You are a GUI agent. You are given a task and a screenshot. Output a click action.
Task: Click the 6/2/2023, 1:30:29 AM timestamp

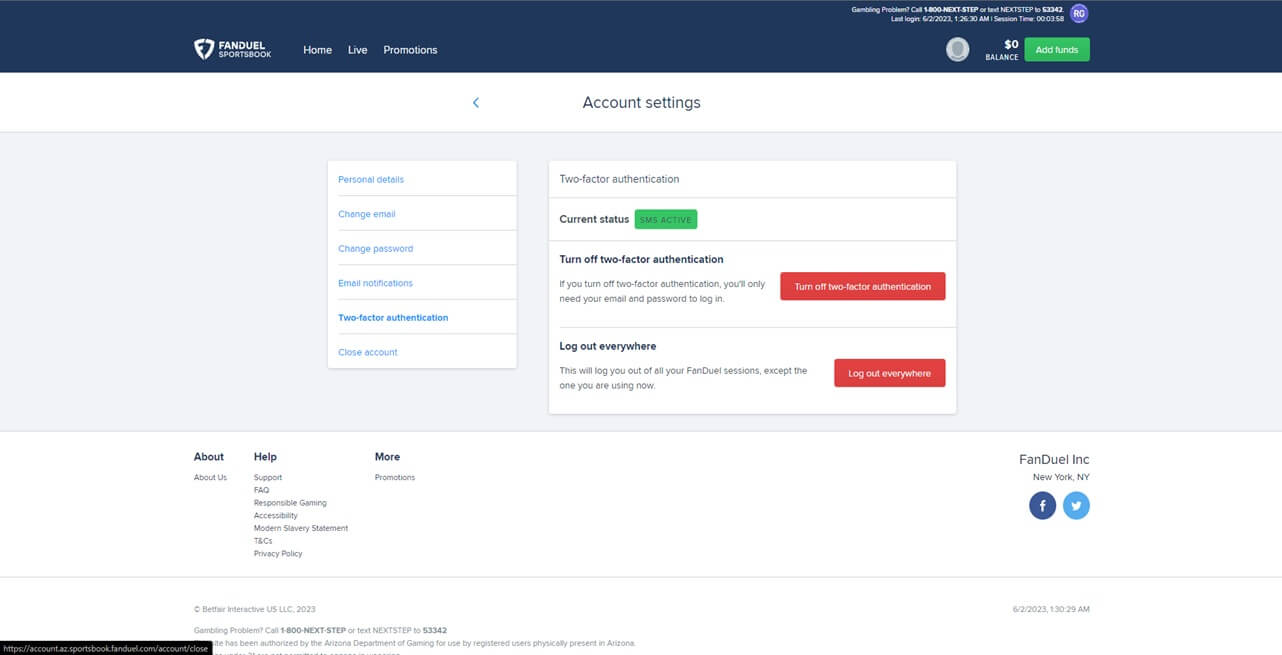point(1051,609)
